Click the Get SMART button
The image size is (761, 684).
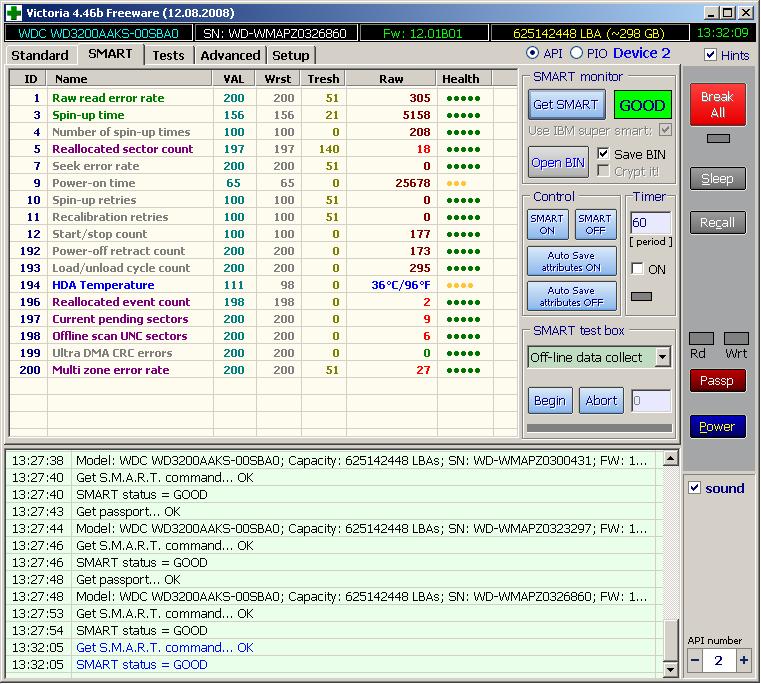point(566,104)
